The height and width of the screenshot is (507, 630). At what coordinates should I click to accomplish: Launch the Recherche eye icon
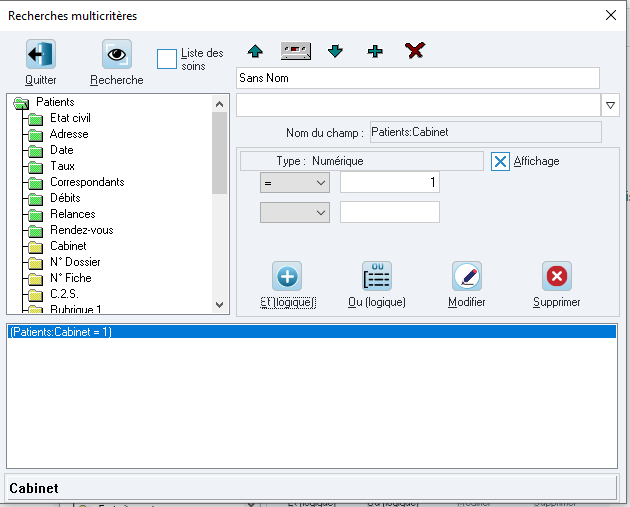117,54
